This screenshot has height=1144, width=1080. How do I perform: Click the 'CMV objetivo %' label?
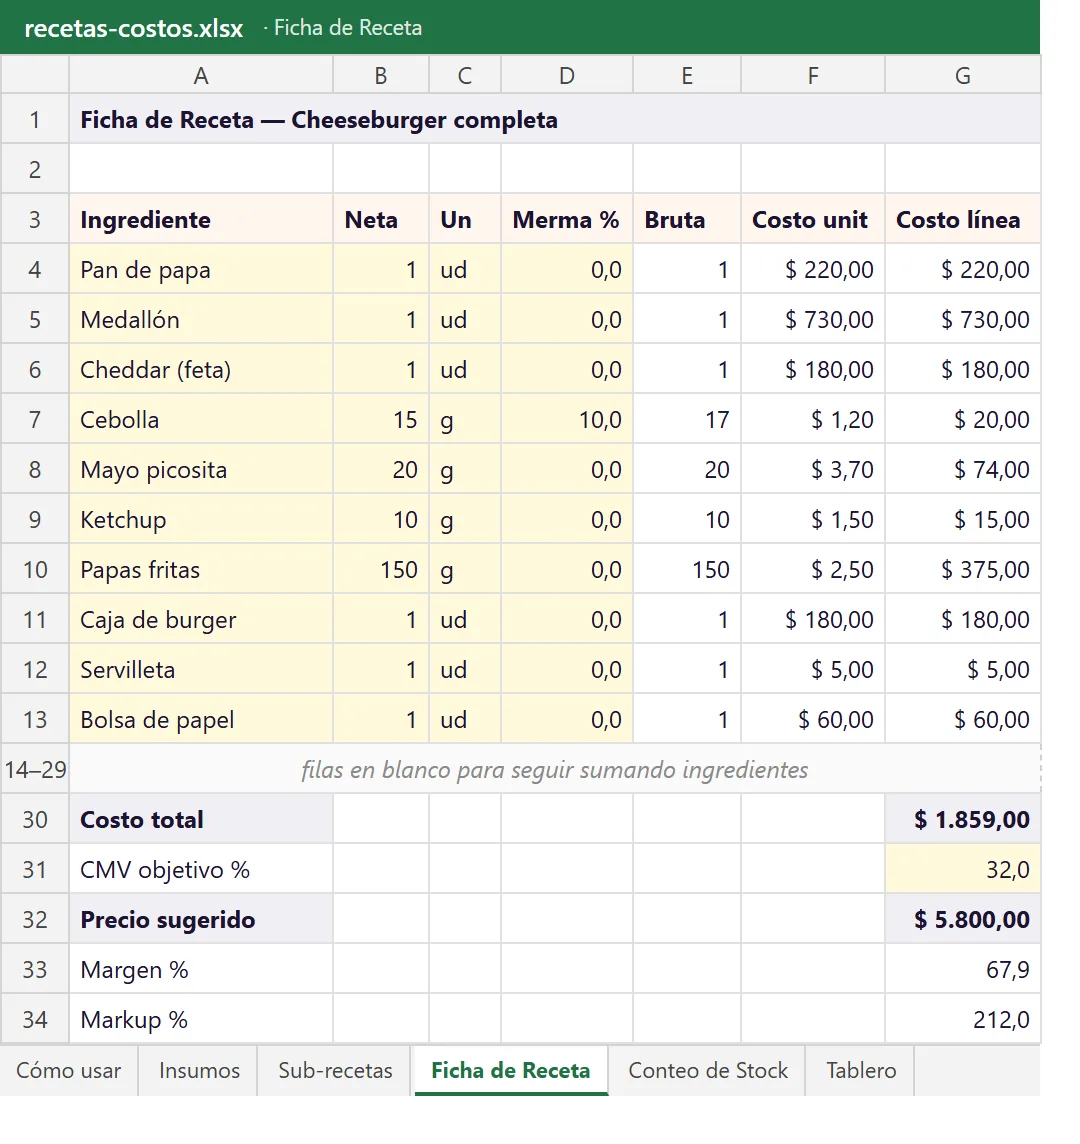point(201,869)
